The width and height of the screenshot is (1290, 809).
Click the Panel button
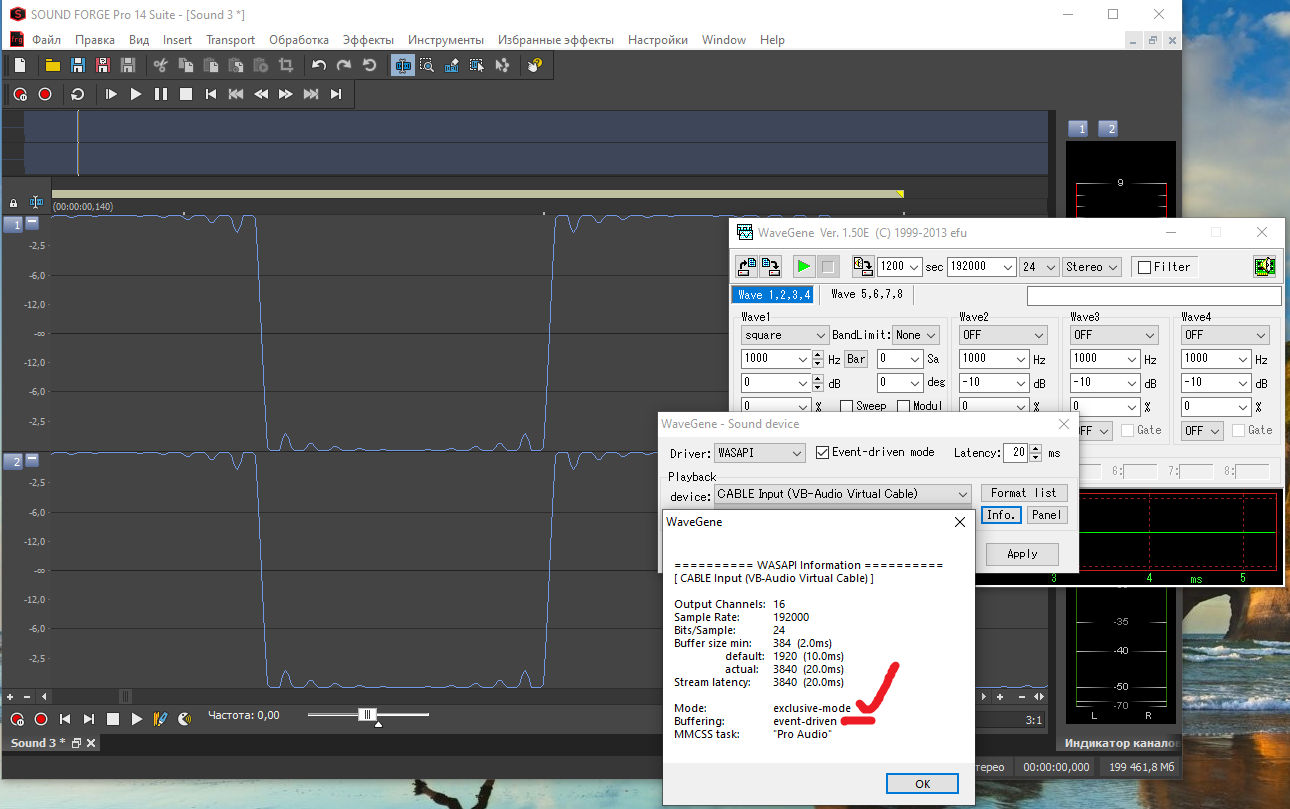1047,515
